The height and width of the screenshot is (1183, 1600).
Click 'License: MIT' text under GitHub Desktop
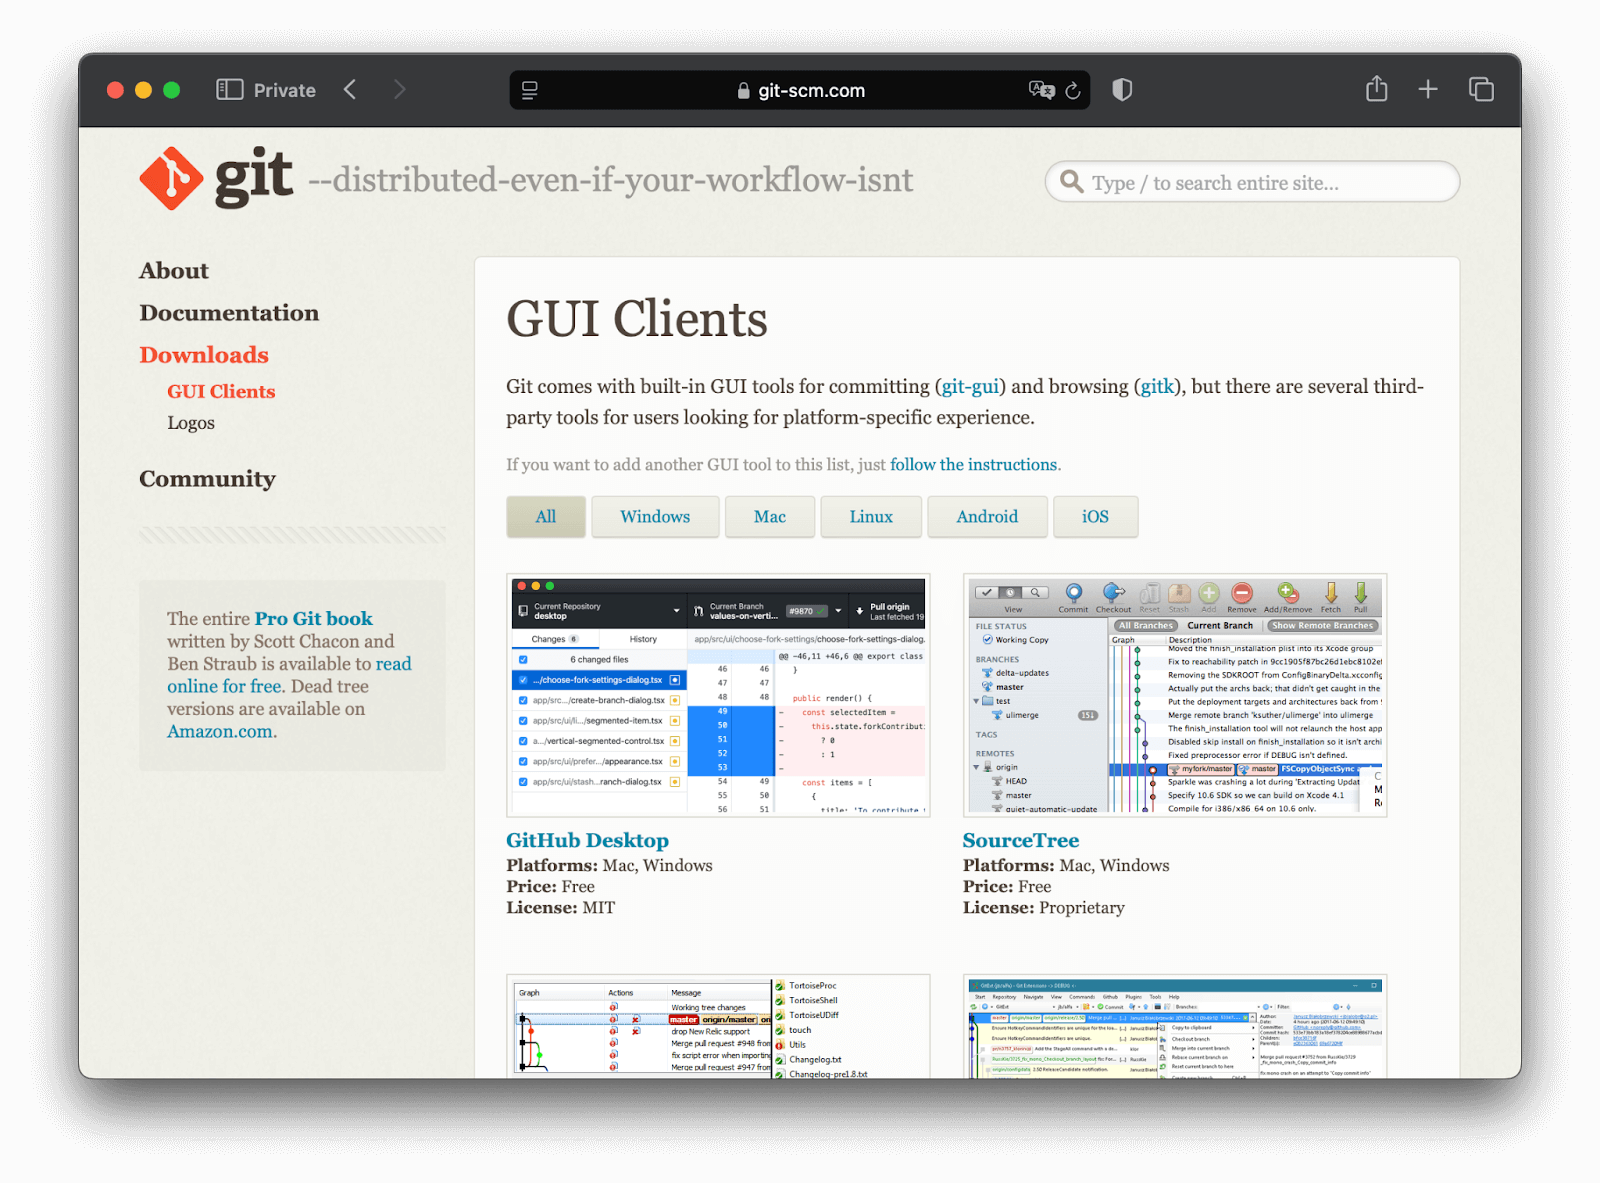click(x=560, y=908)
